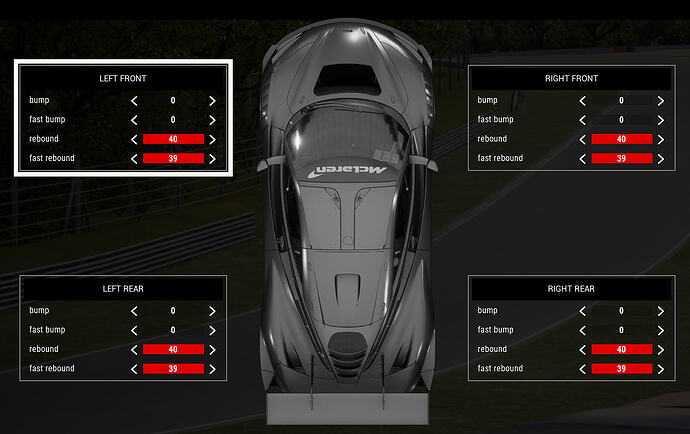This screenshot has width=690, height=434.
Task: Click Right Rear bump value 0
Action: click(x=622, y=311)
